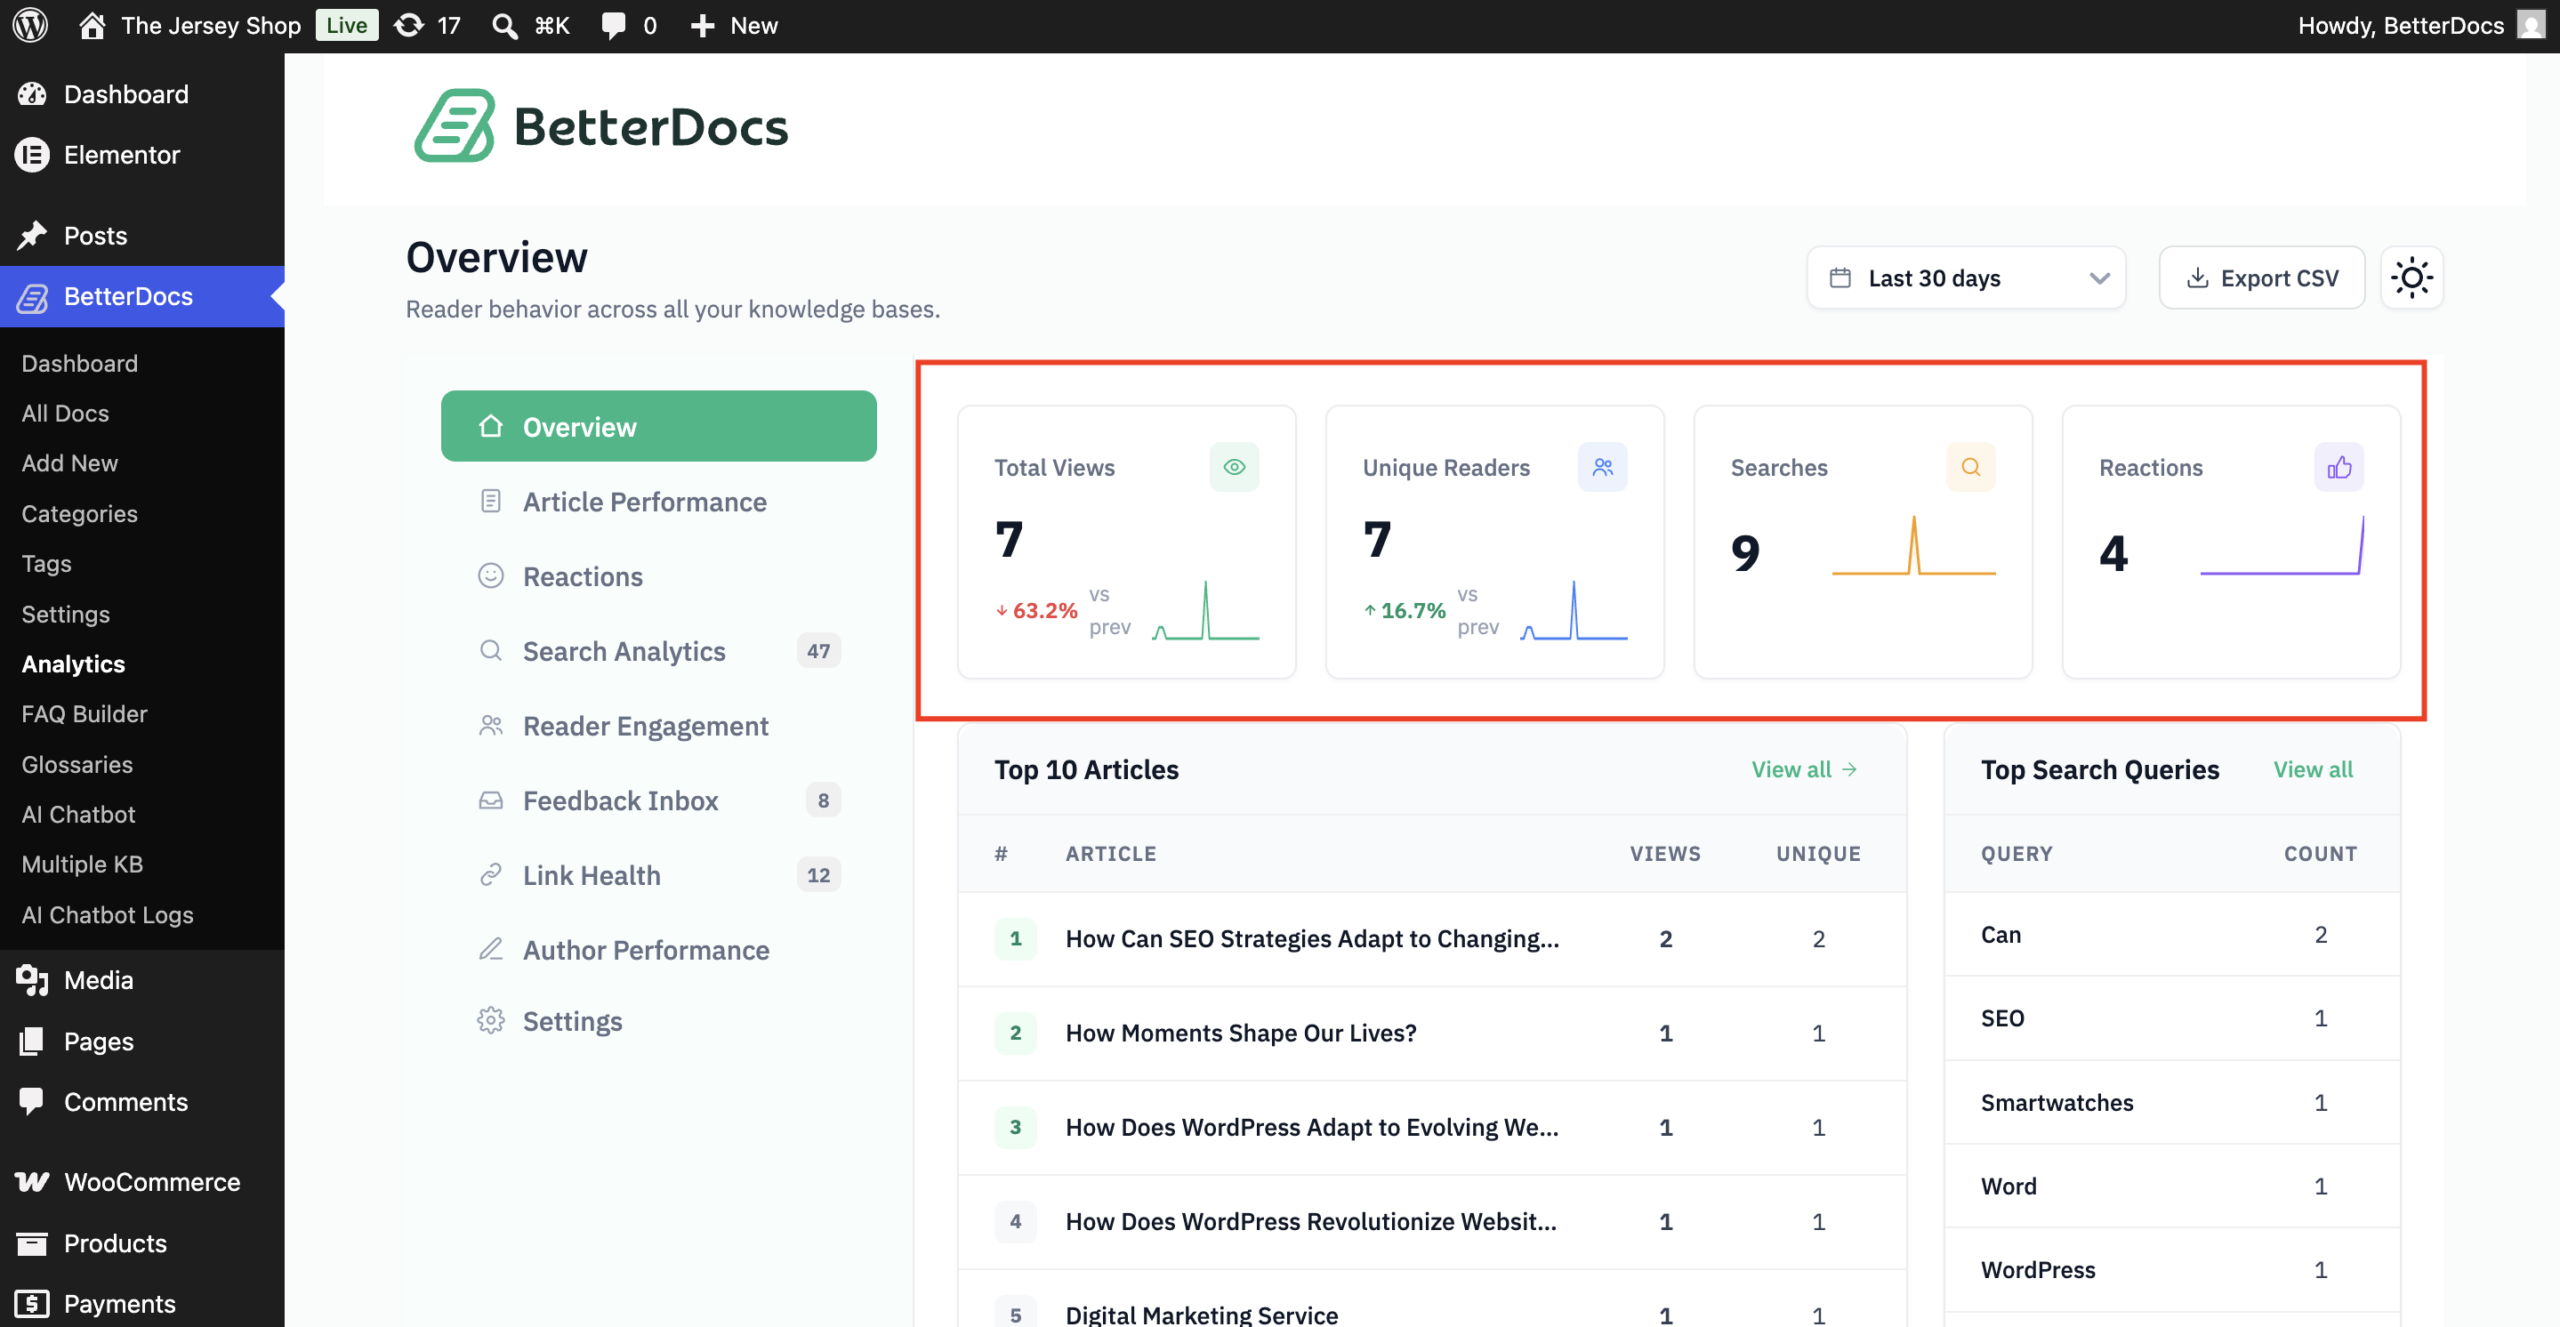Select Analytics submenu item

tap(73, 664)
